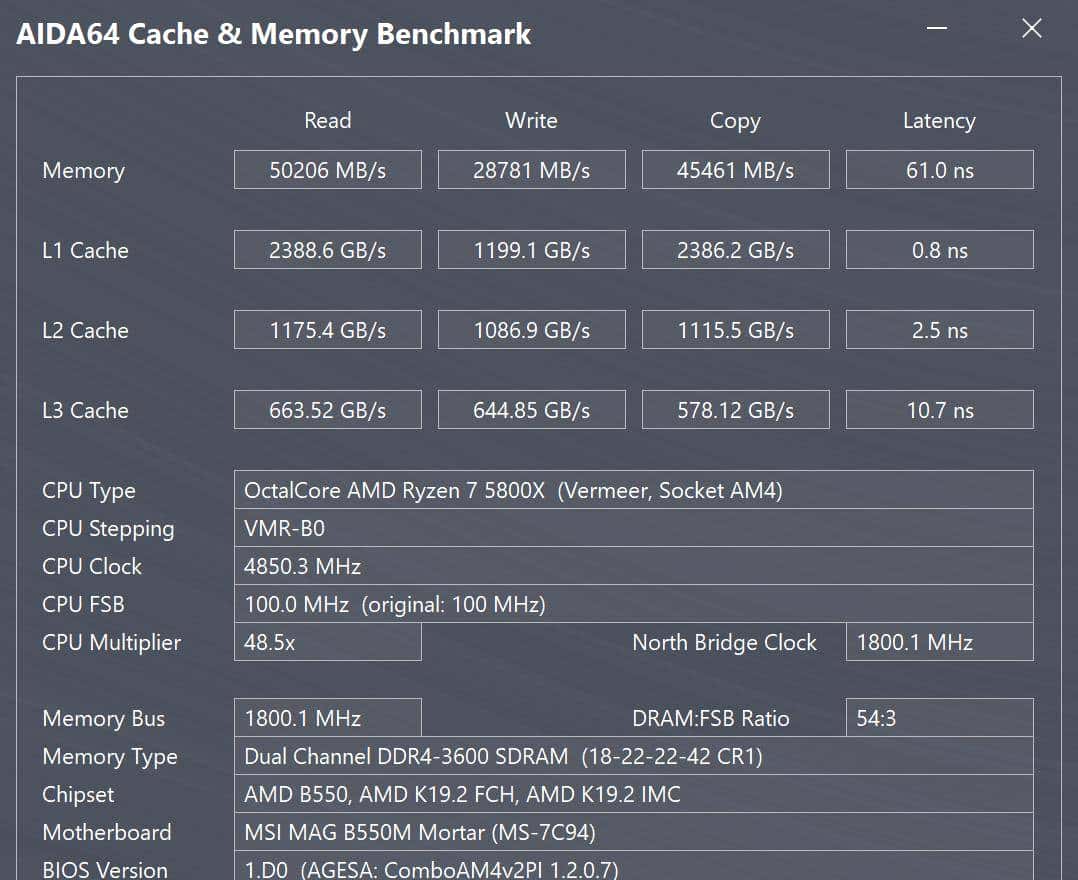Select the CPU Clock value of 4850.3 MHz
Image resolution: width=1078 pixels, height=880 pixels.
click(633, 566)
